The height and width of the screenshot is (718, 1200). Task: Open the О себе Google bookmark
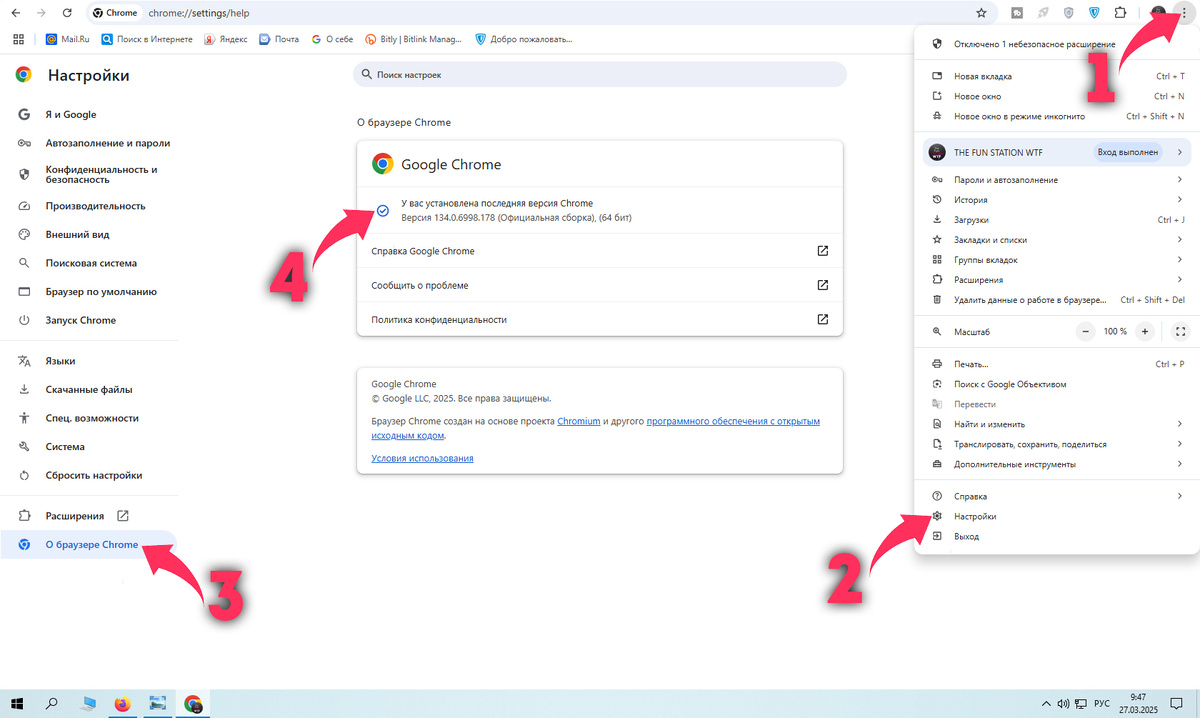tap(331, 39)
